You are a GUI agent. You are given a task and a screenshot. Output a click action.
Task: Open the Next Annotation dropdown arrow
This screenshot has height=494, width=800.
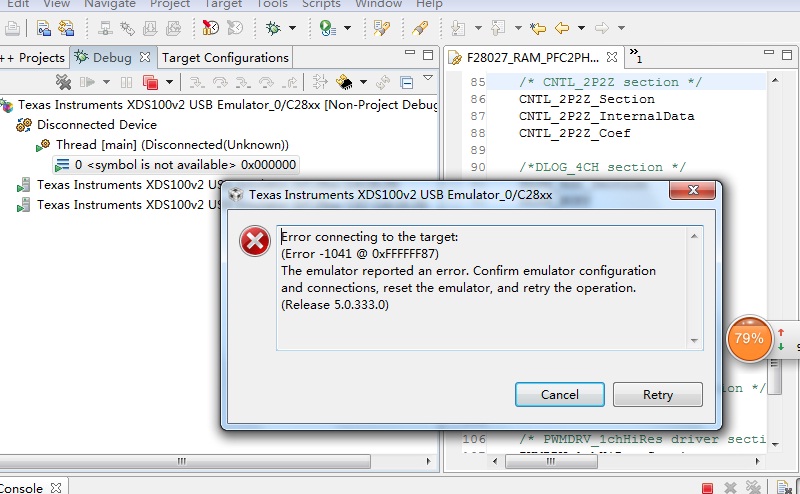(478, 28)
